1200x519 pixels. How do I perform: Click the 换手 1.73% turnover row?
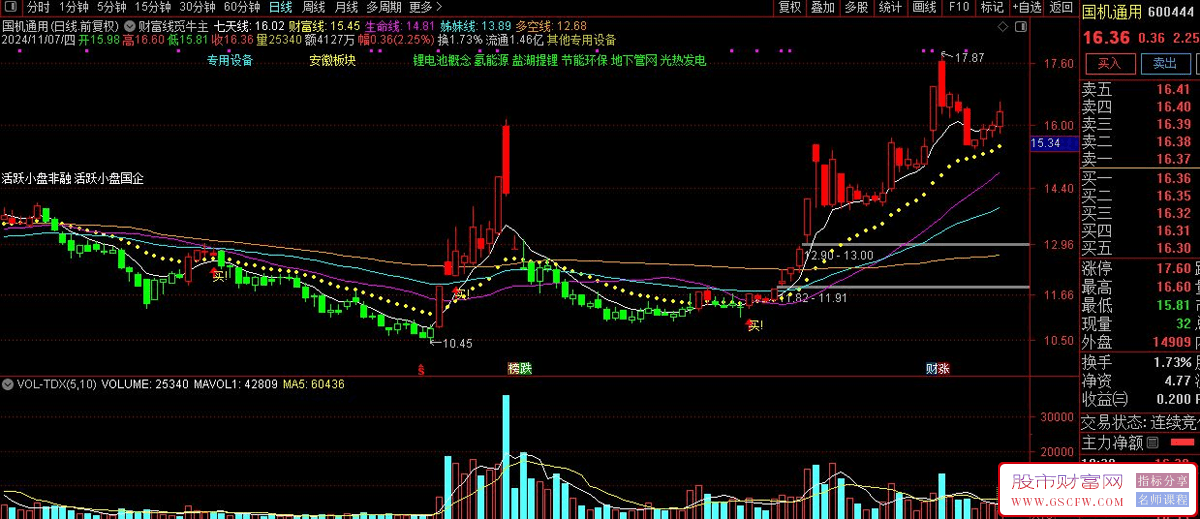(1140, 361)
